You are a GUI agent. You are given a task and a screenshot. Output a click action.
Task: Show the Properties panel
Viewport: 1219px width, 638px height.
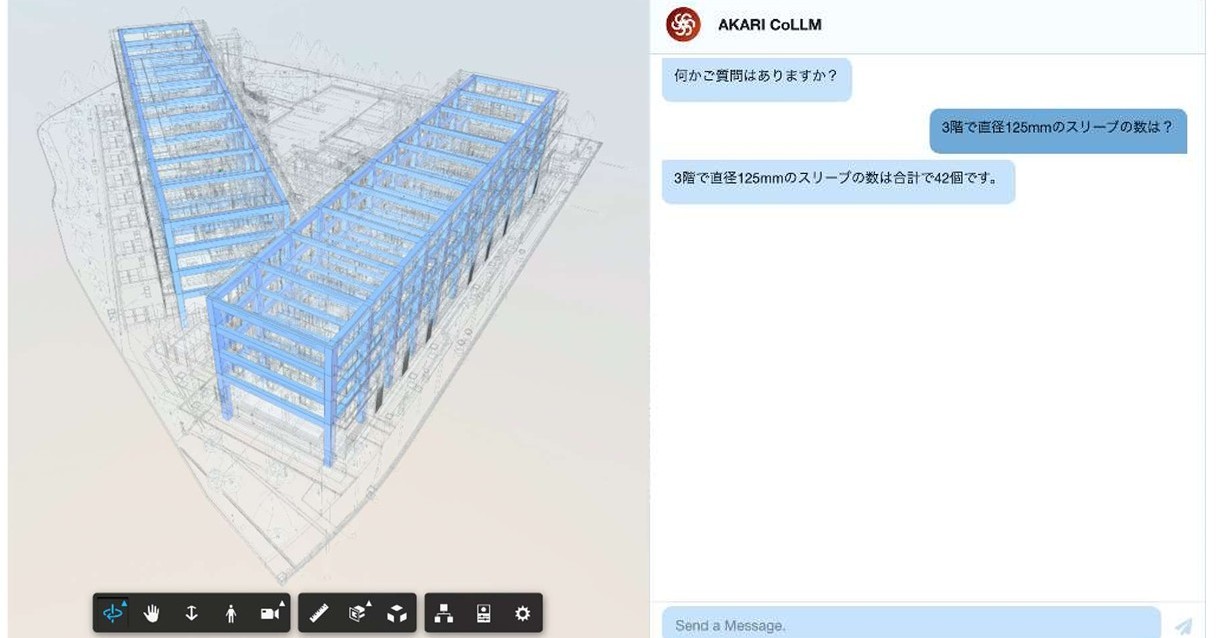pos(484,613)
